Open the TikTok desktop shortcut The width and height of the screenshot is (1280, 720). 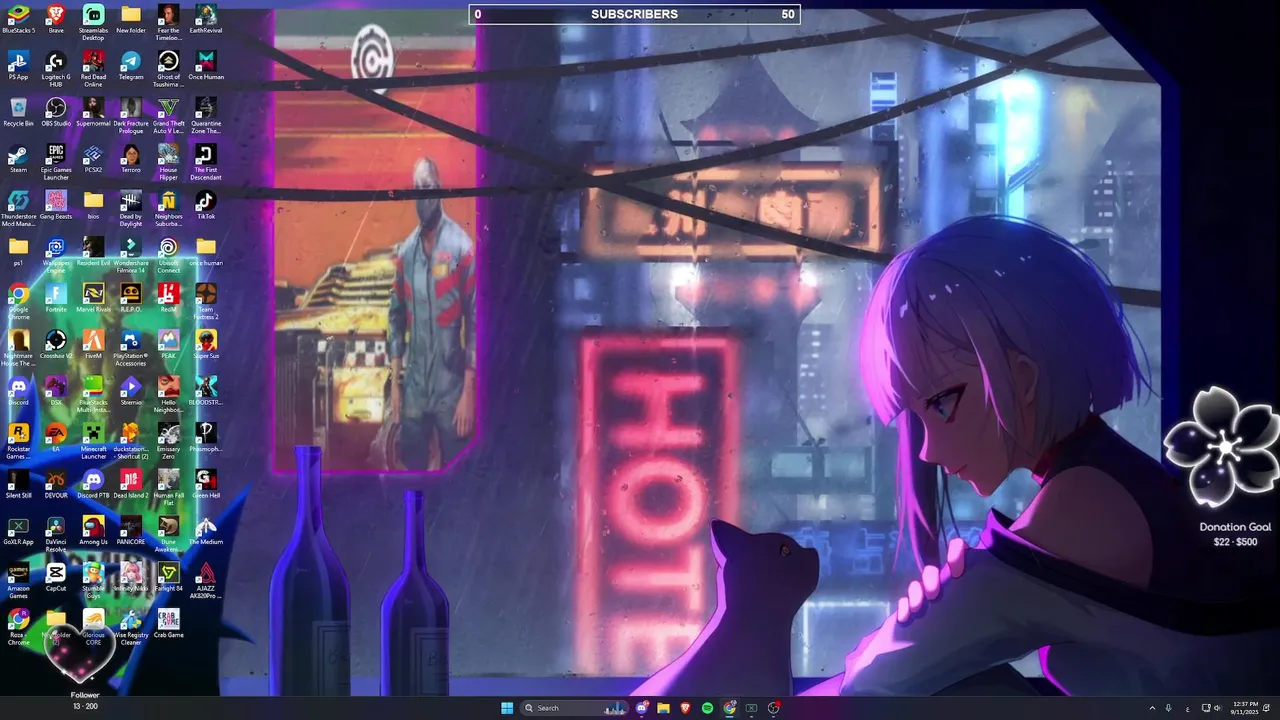pos(206,200)
